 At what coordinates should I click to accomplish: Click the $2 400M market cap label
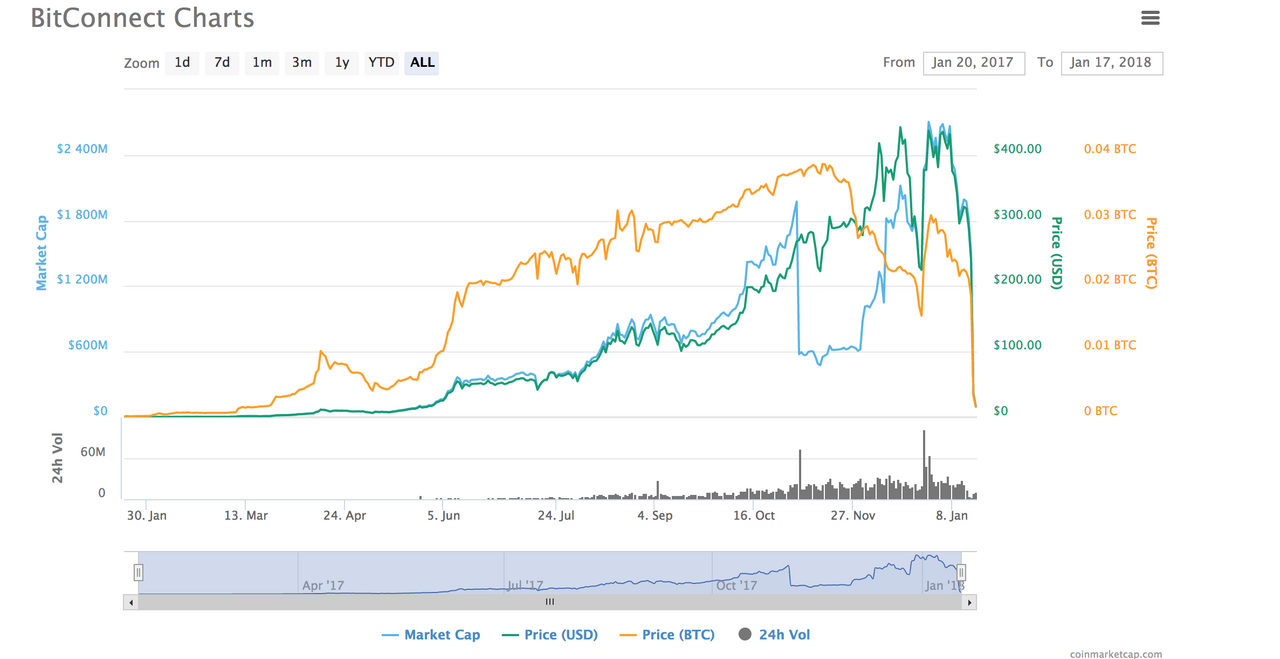click(x=82, y=149)
